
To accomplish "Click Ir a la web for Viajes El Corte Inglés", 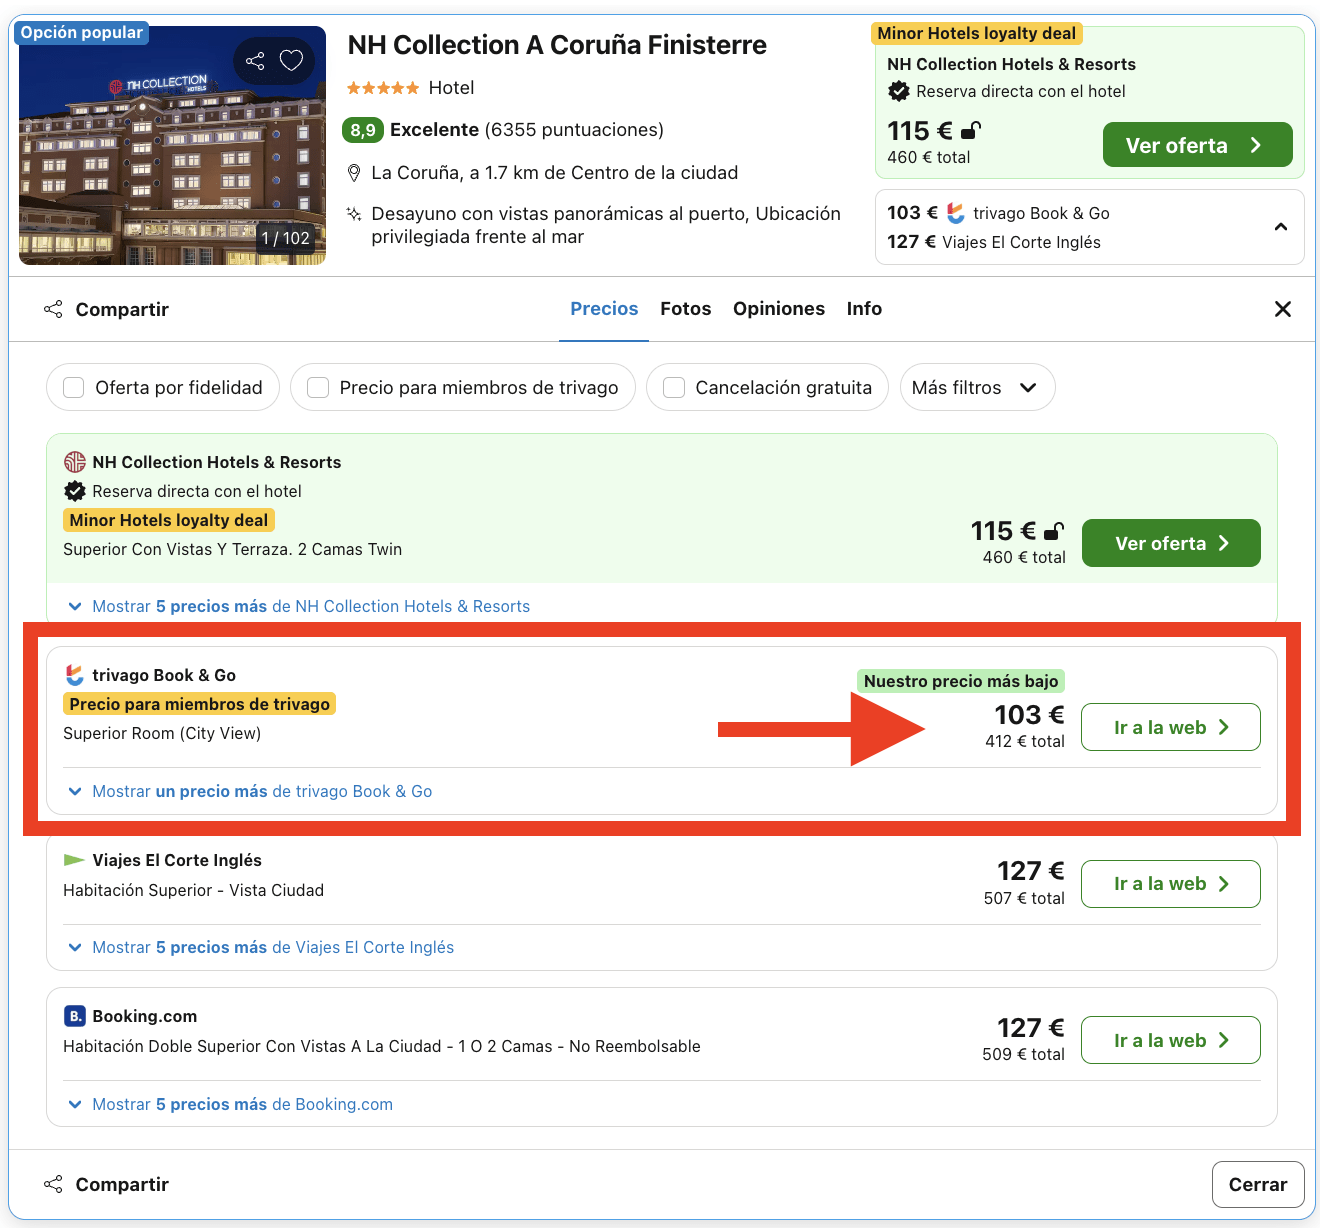I will pos(1170,883).
